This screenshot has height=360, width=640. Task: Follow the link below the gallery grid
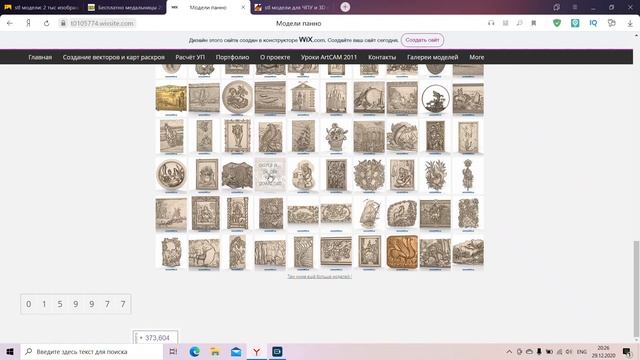pyautogui.click(x=319, y=276)
